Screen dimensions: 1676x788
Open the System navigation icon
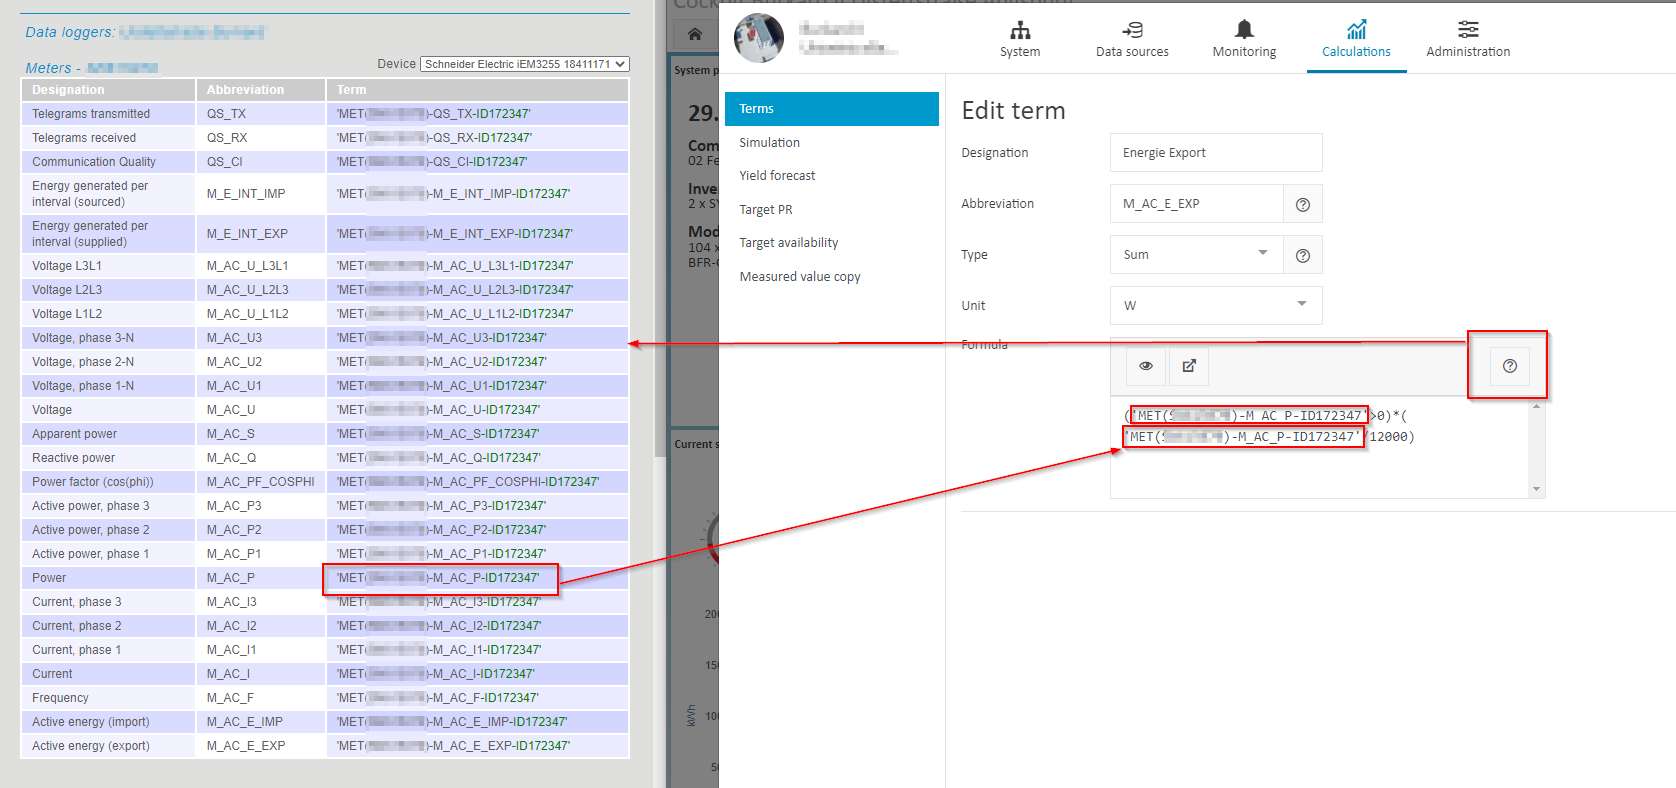1019,30
